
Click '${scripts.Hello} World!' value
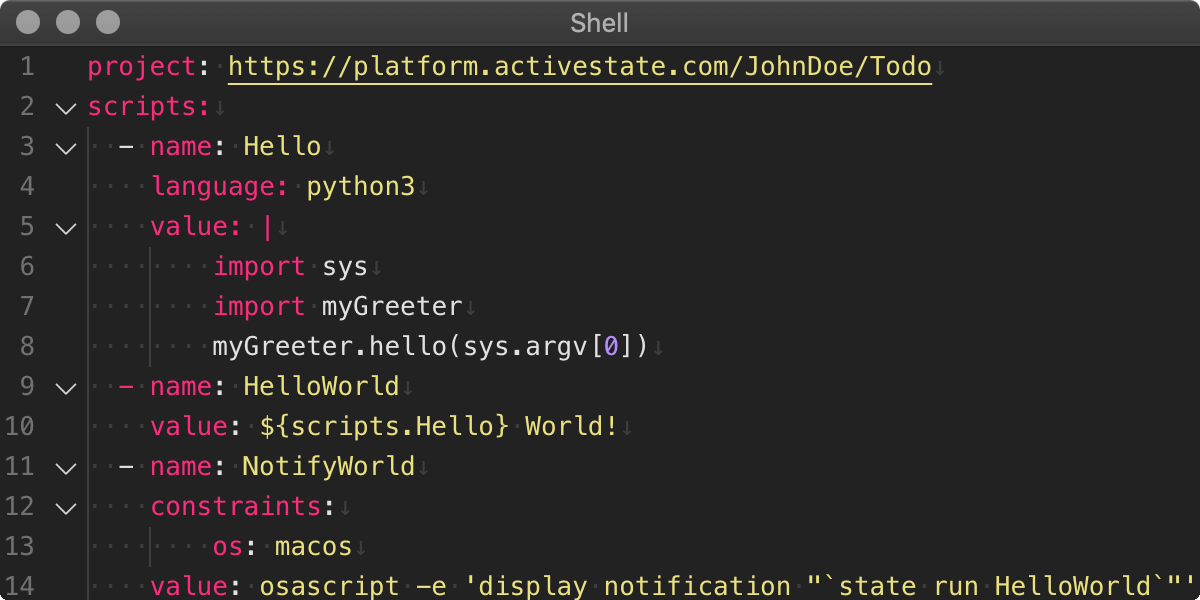pos(439,427)
